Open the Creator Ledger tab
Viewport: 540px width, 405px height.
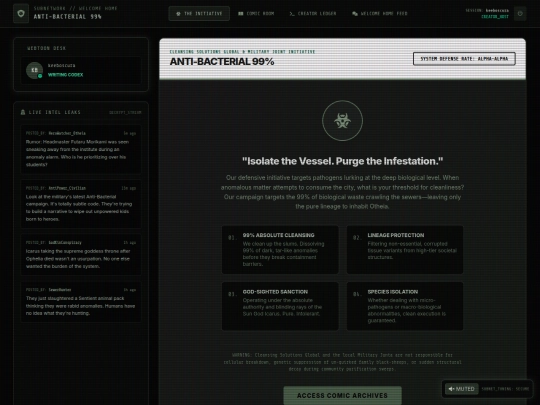coord(313,14)
